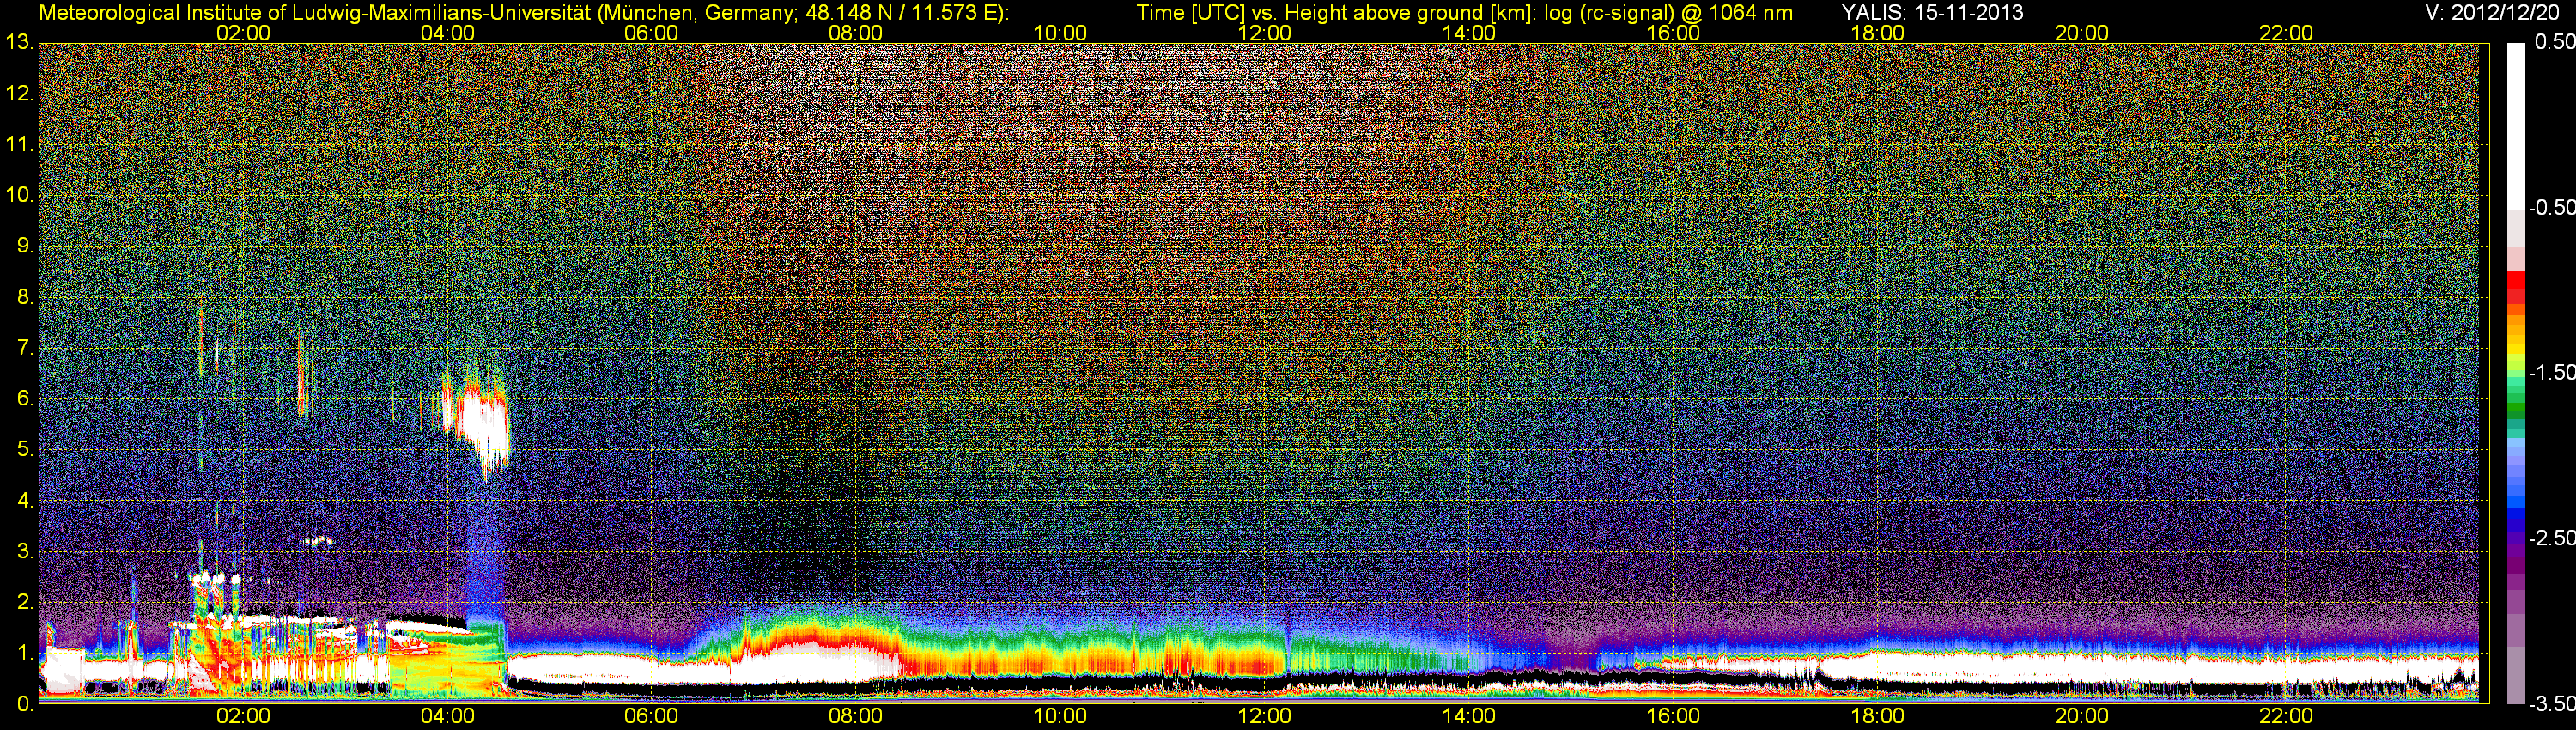Click the 13 km height axis label
2576x730 pixels.
18,43
